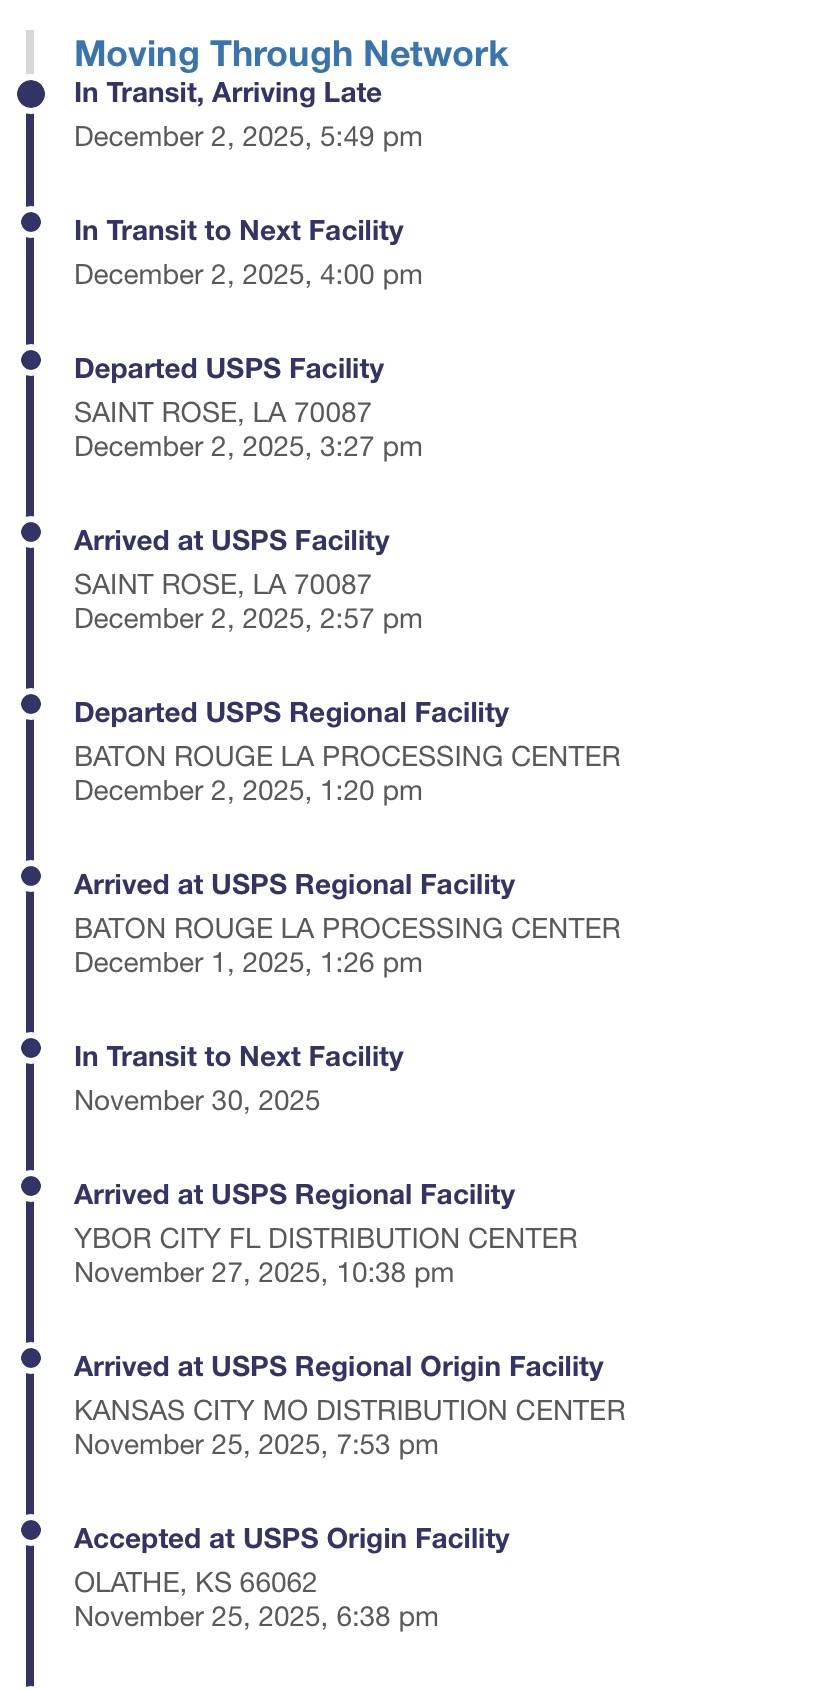Click the Arrived at USPS Regional Origin Facility title
Screen dimensions: 838x1690
coord(338,1367)
